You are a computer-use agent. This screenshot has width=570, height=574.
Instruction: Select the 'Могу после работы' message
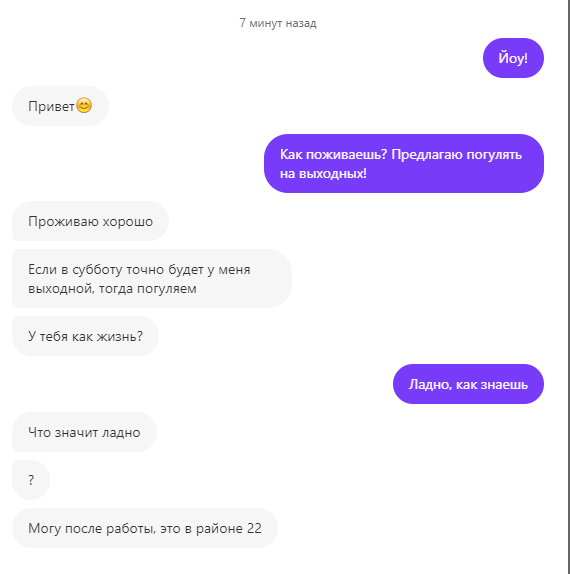pos(145,528)
